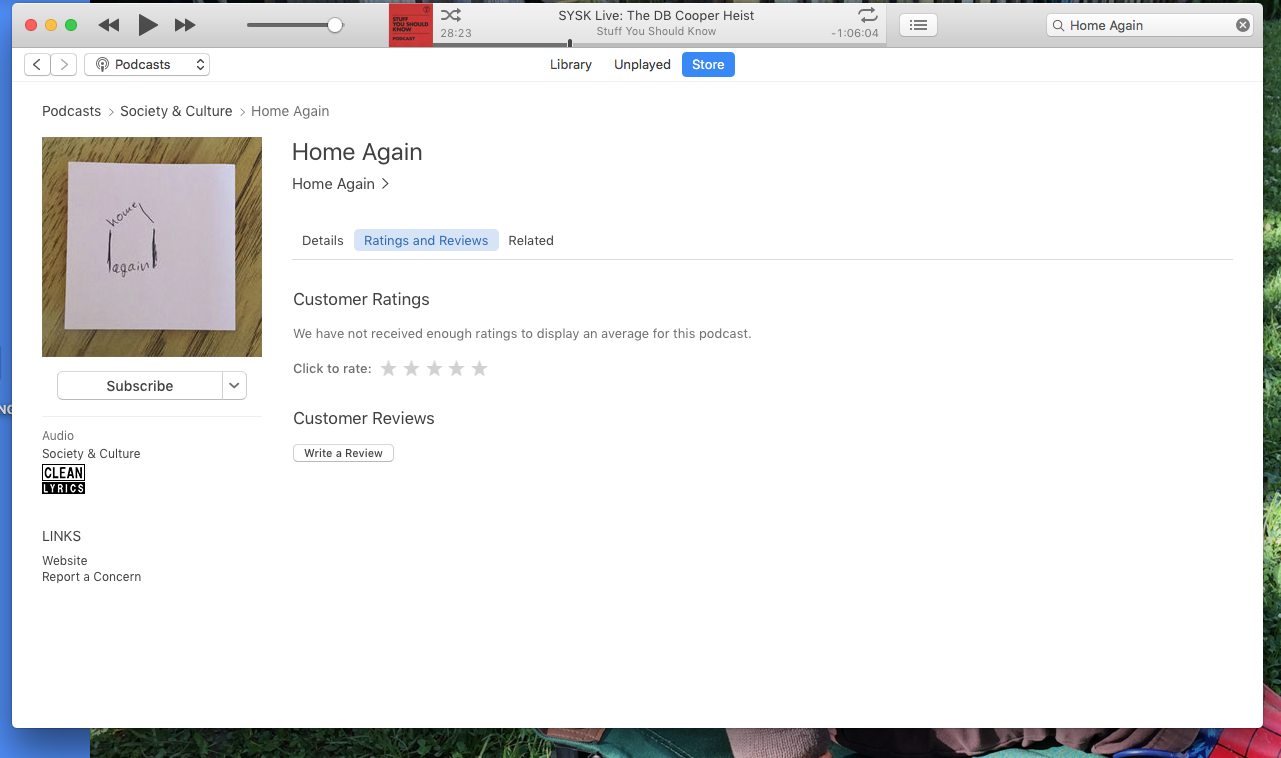The height and width of the screenshot is (758, 1281).
Task: Go to the Society & Culture breadcrumb
Action: [176, 111]
